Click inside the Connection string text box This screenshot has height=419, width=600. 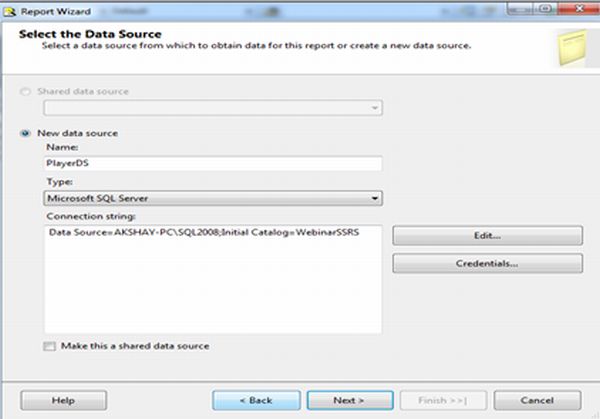coord(213,280)
